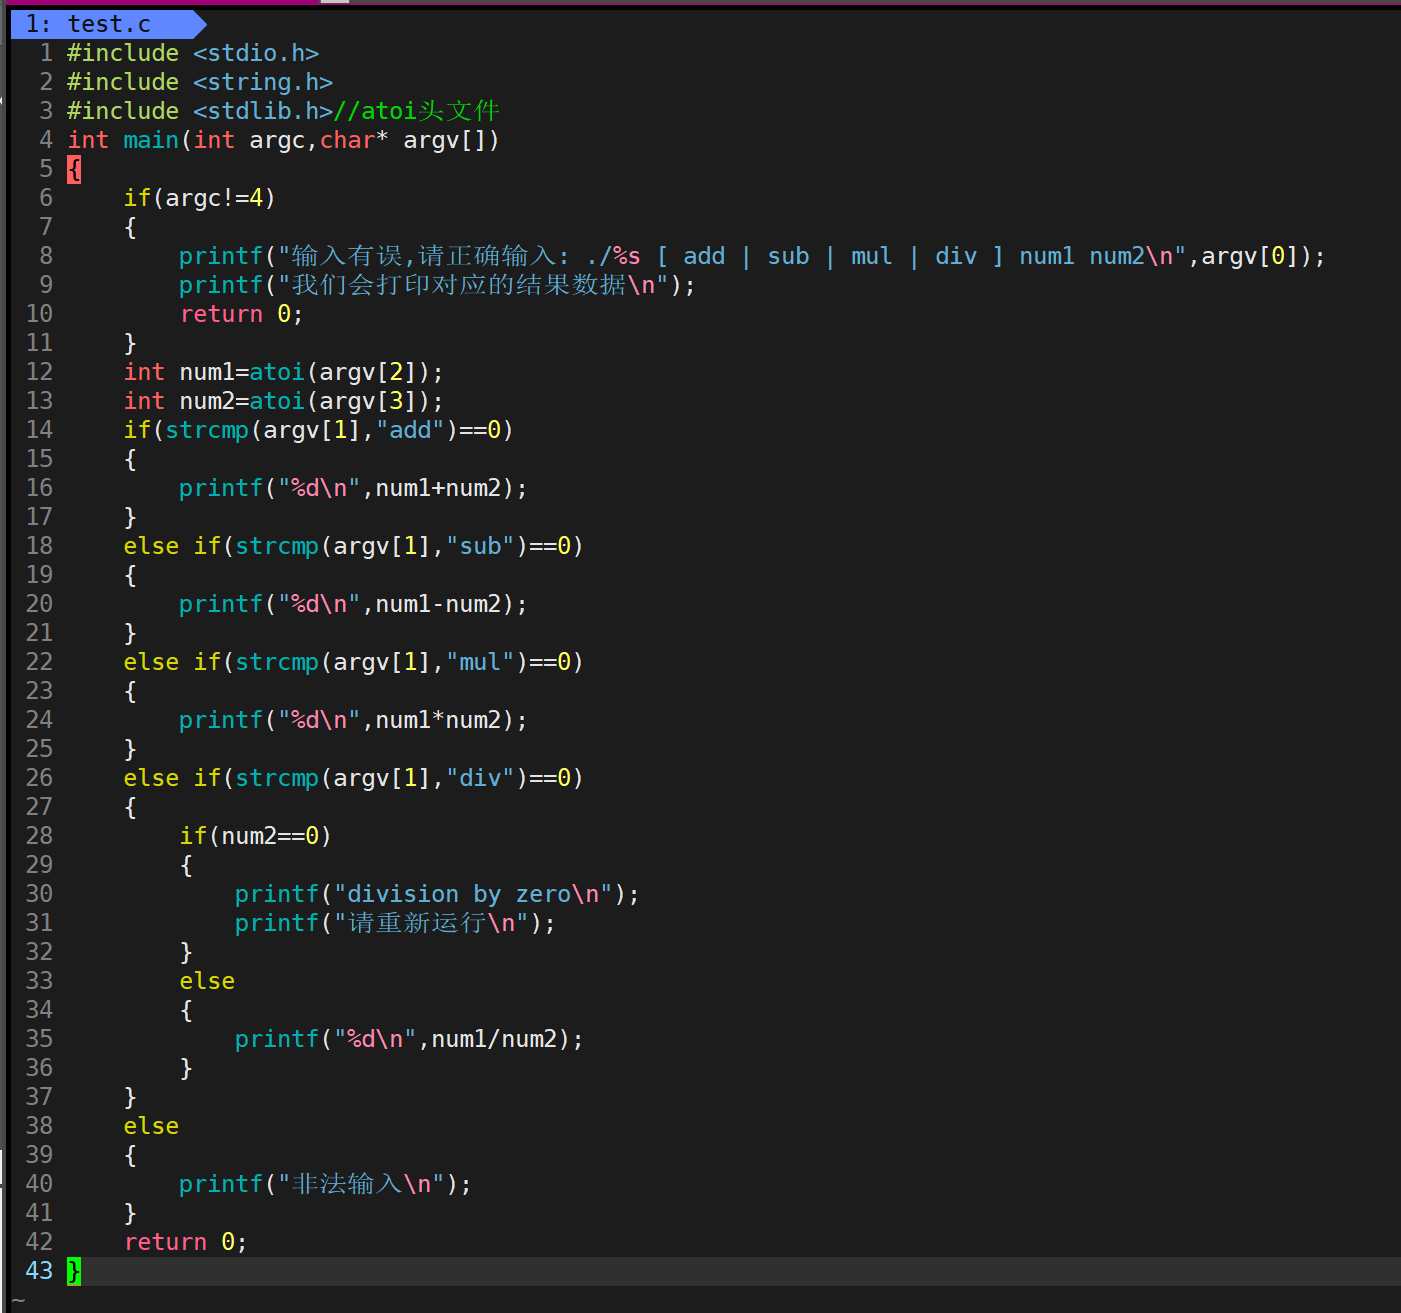Click num1+num2 expression

438,488
